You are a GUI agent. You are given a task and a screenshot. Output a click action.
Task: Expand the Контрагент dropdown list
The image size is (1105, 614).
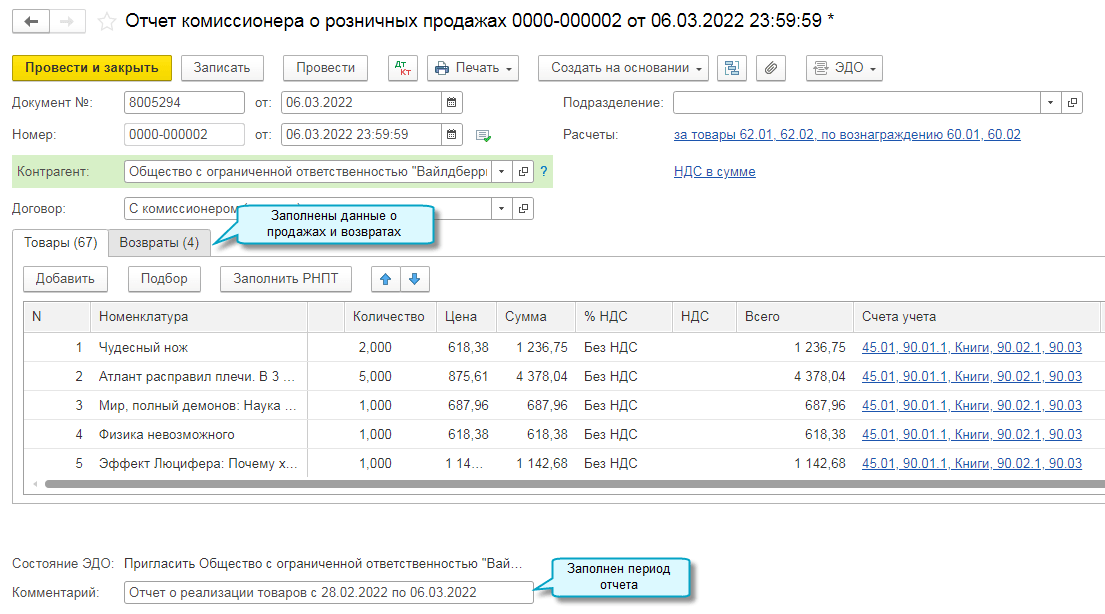click(x=502, y=171)
